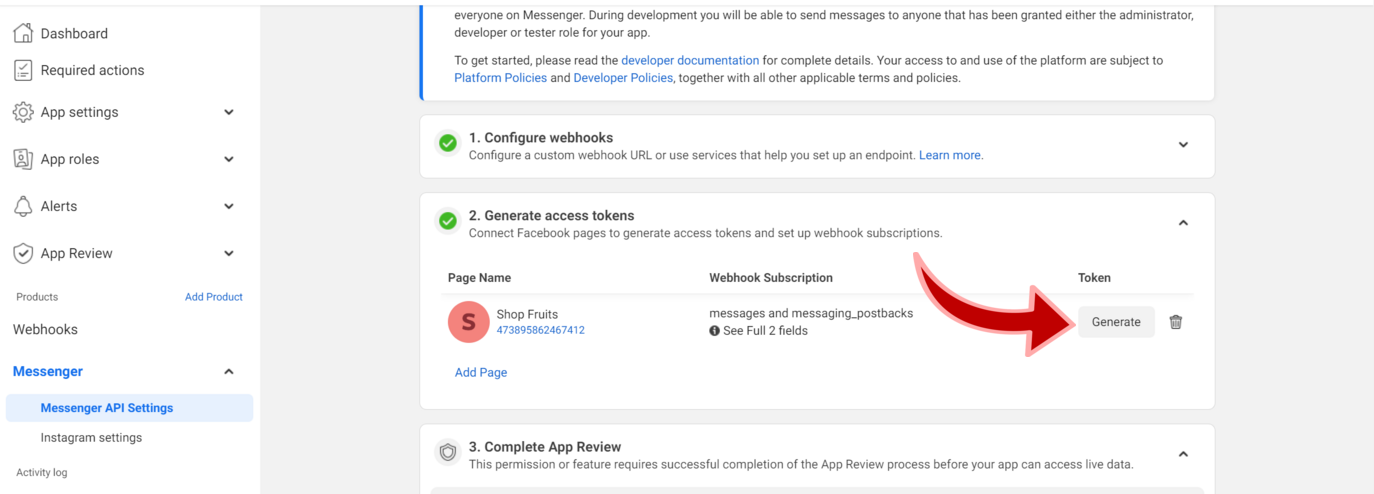1374x494 pixels.
Task: Open the Dashboard home icon
Action: [x=23, y=33]
